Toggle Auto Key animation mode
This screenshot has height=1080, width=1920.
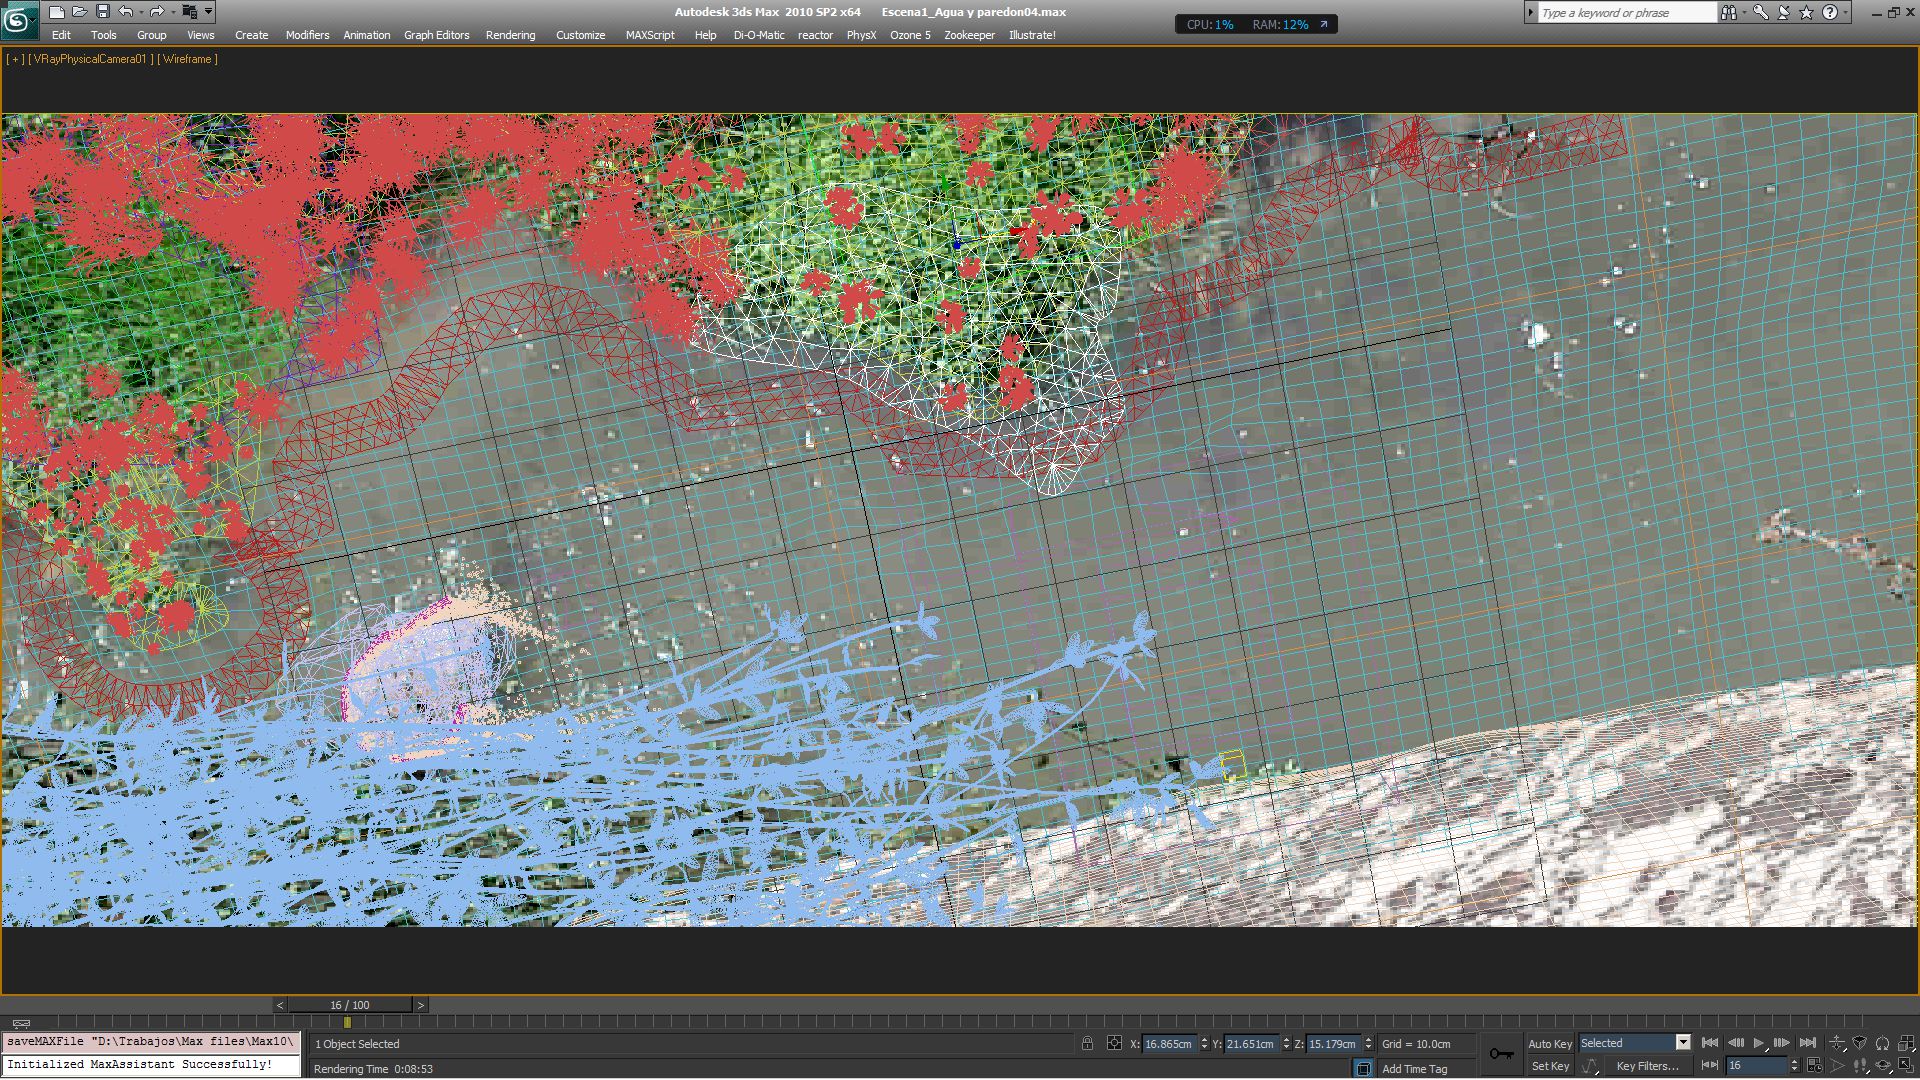coord(1549,1043)
